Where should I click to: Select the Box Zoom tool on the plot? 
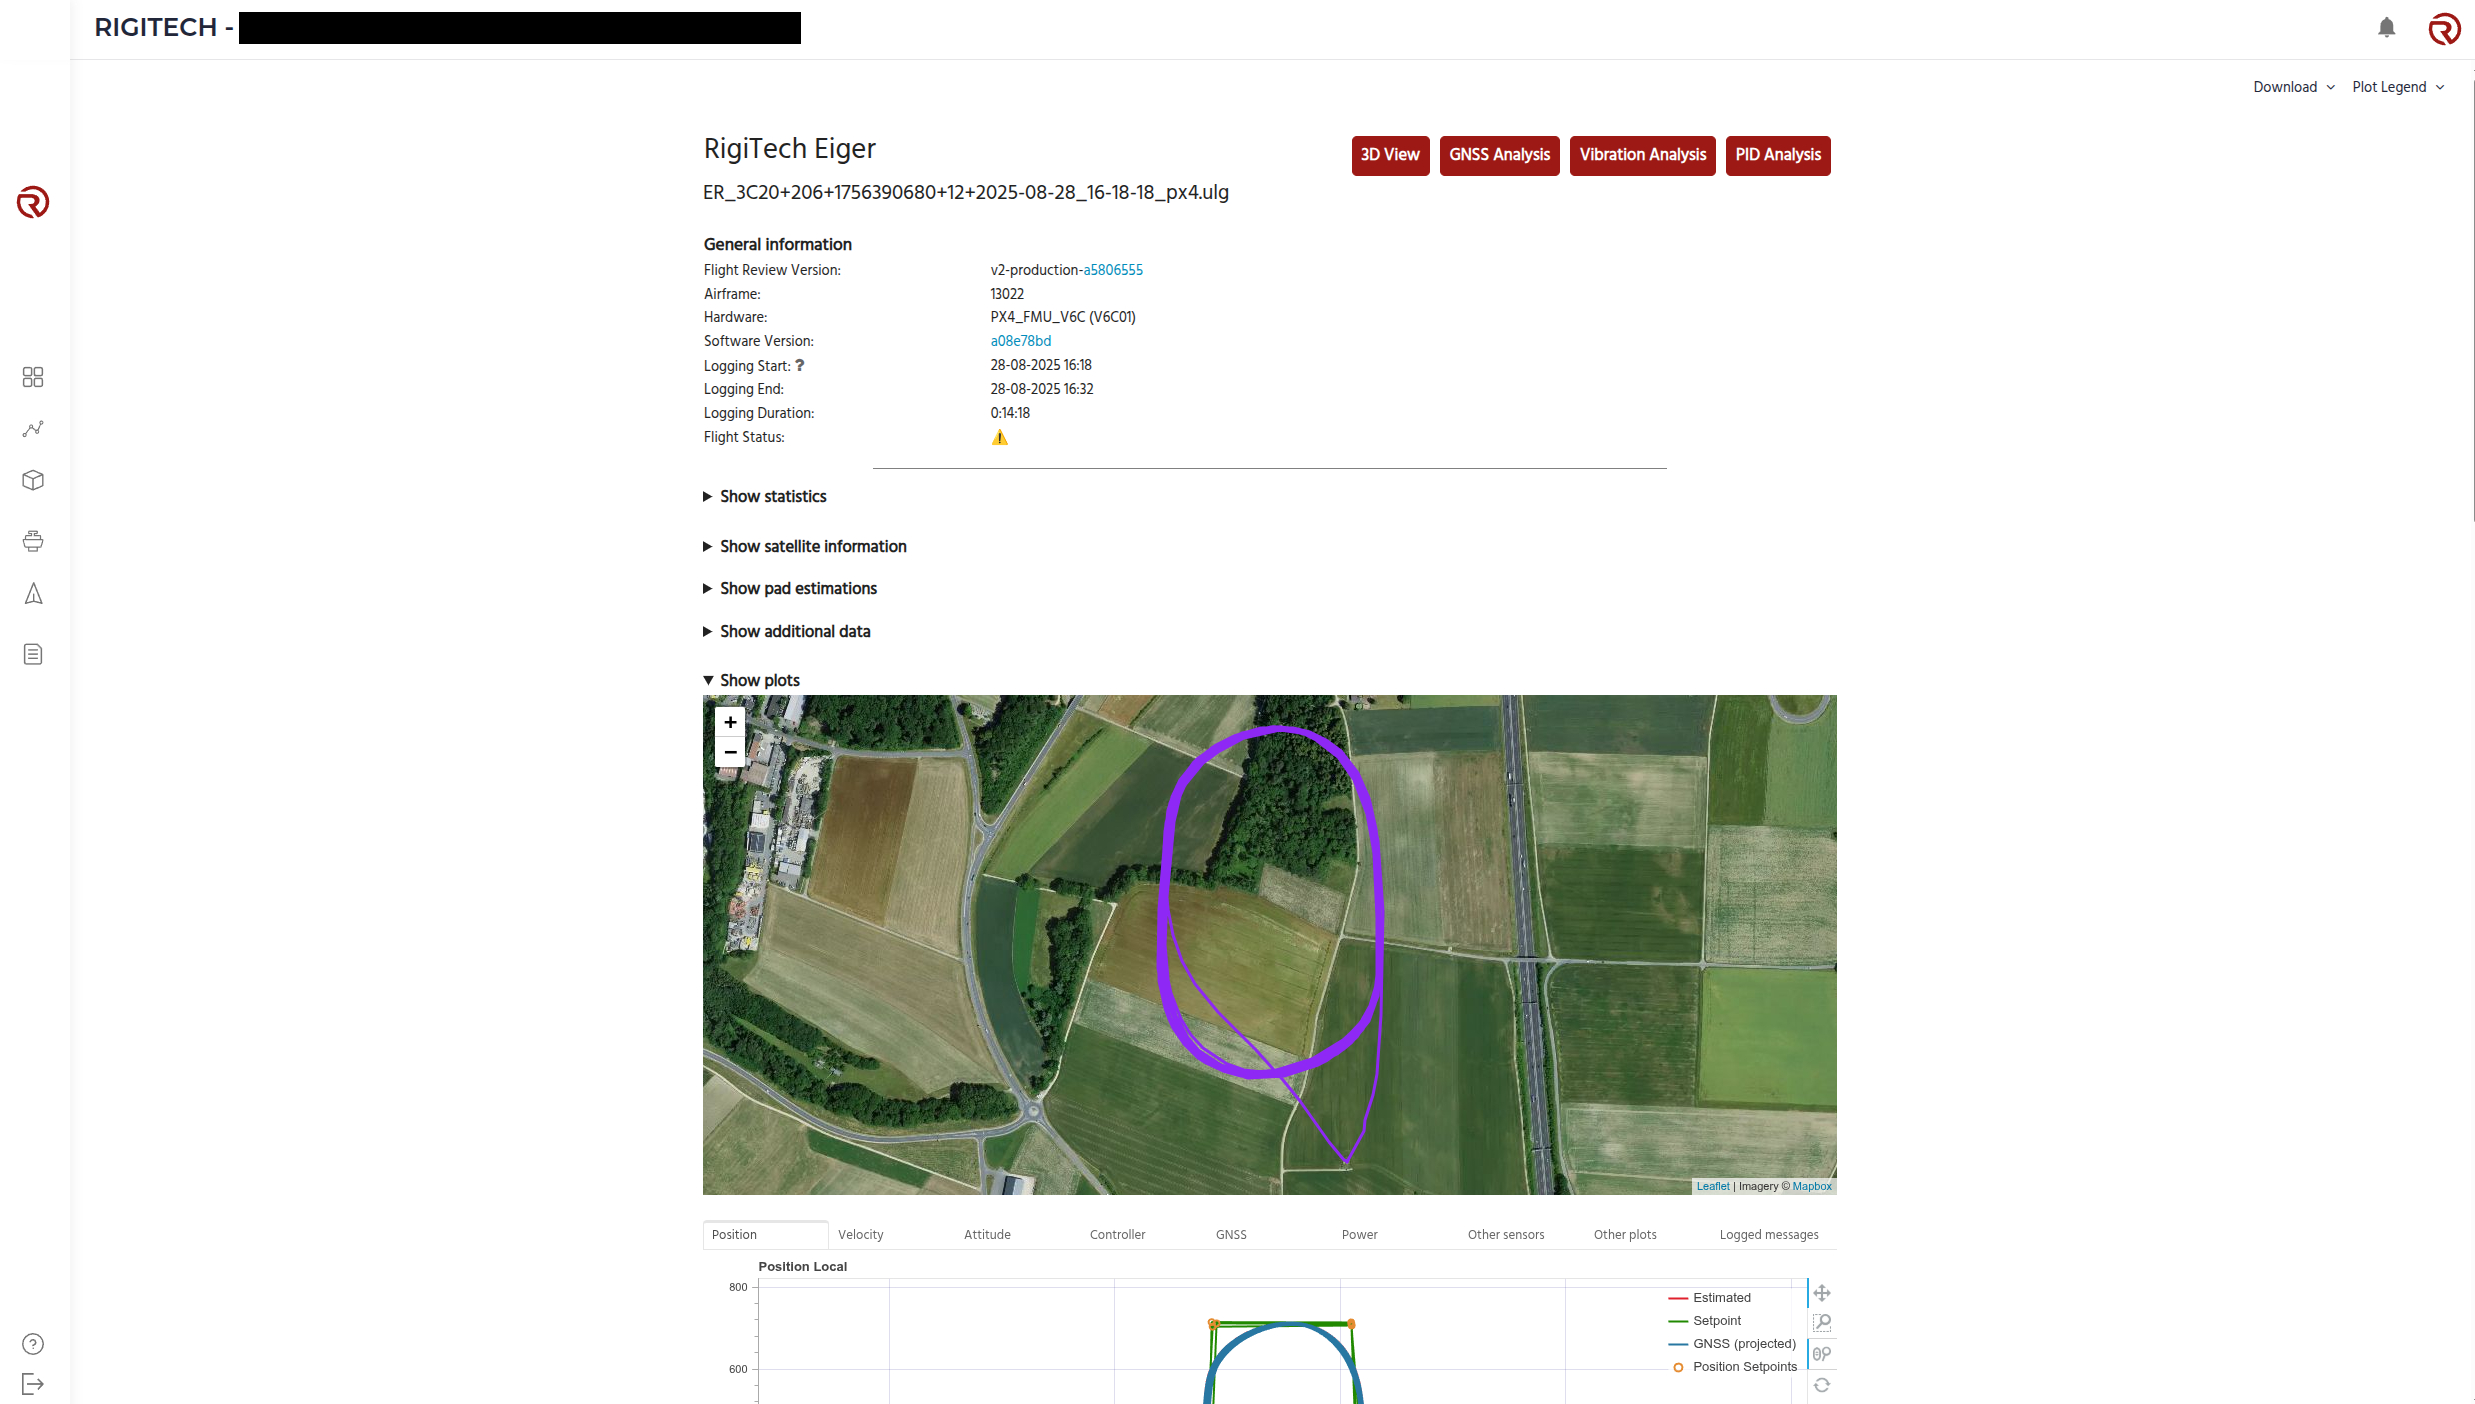point(1822,1323)
